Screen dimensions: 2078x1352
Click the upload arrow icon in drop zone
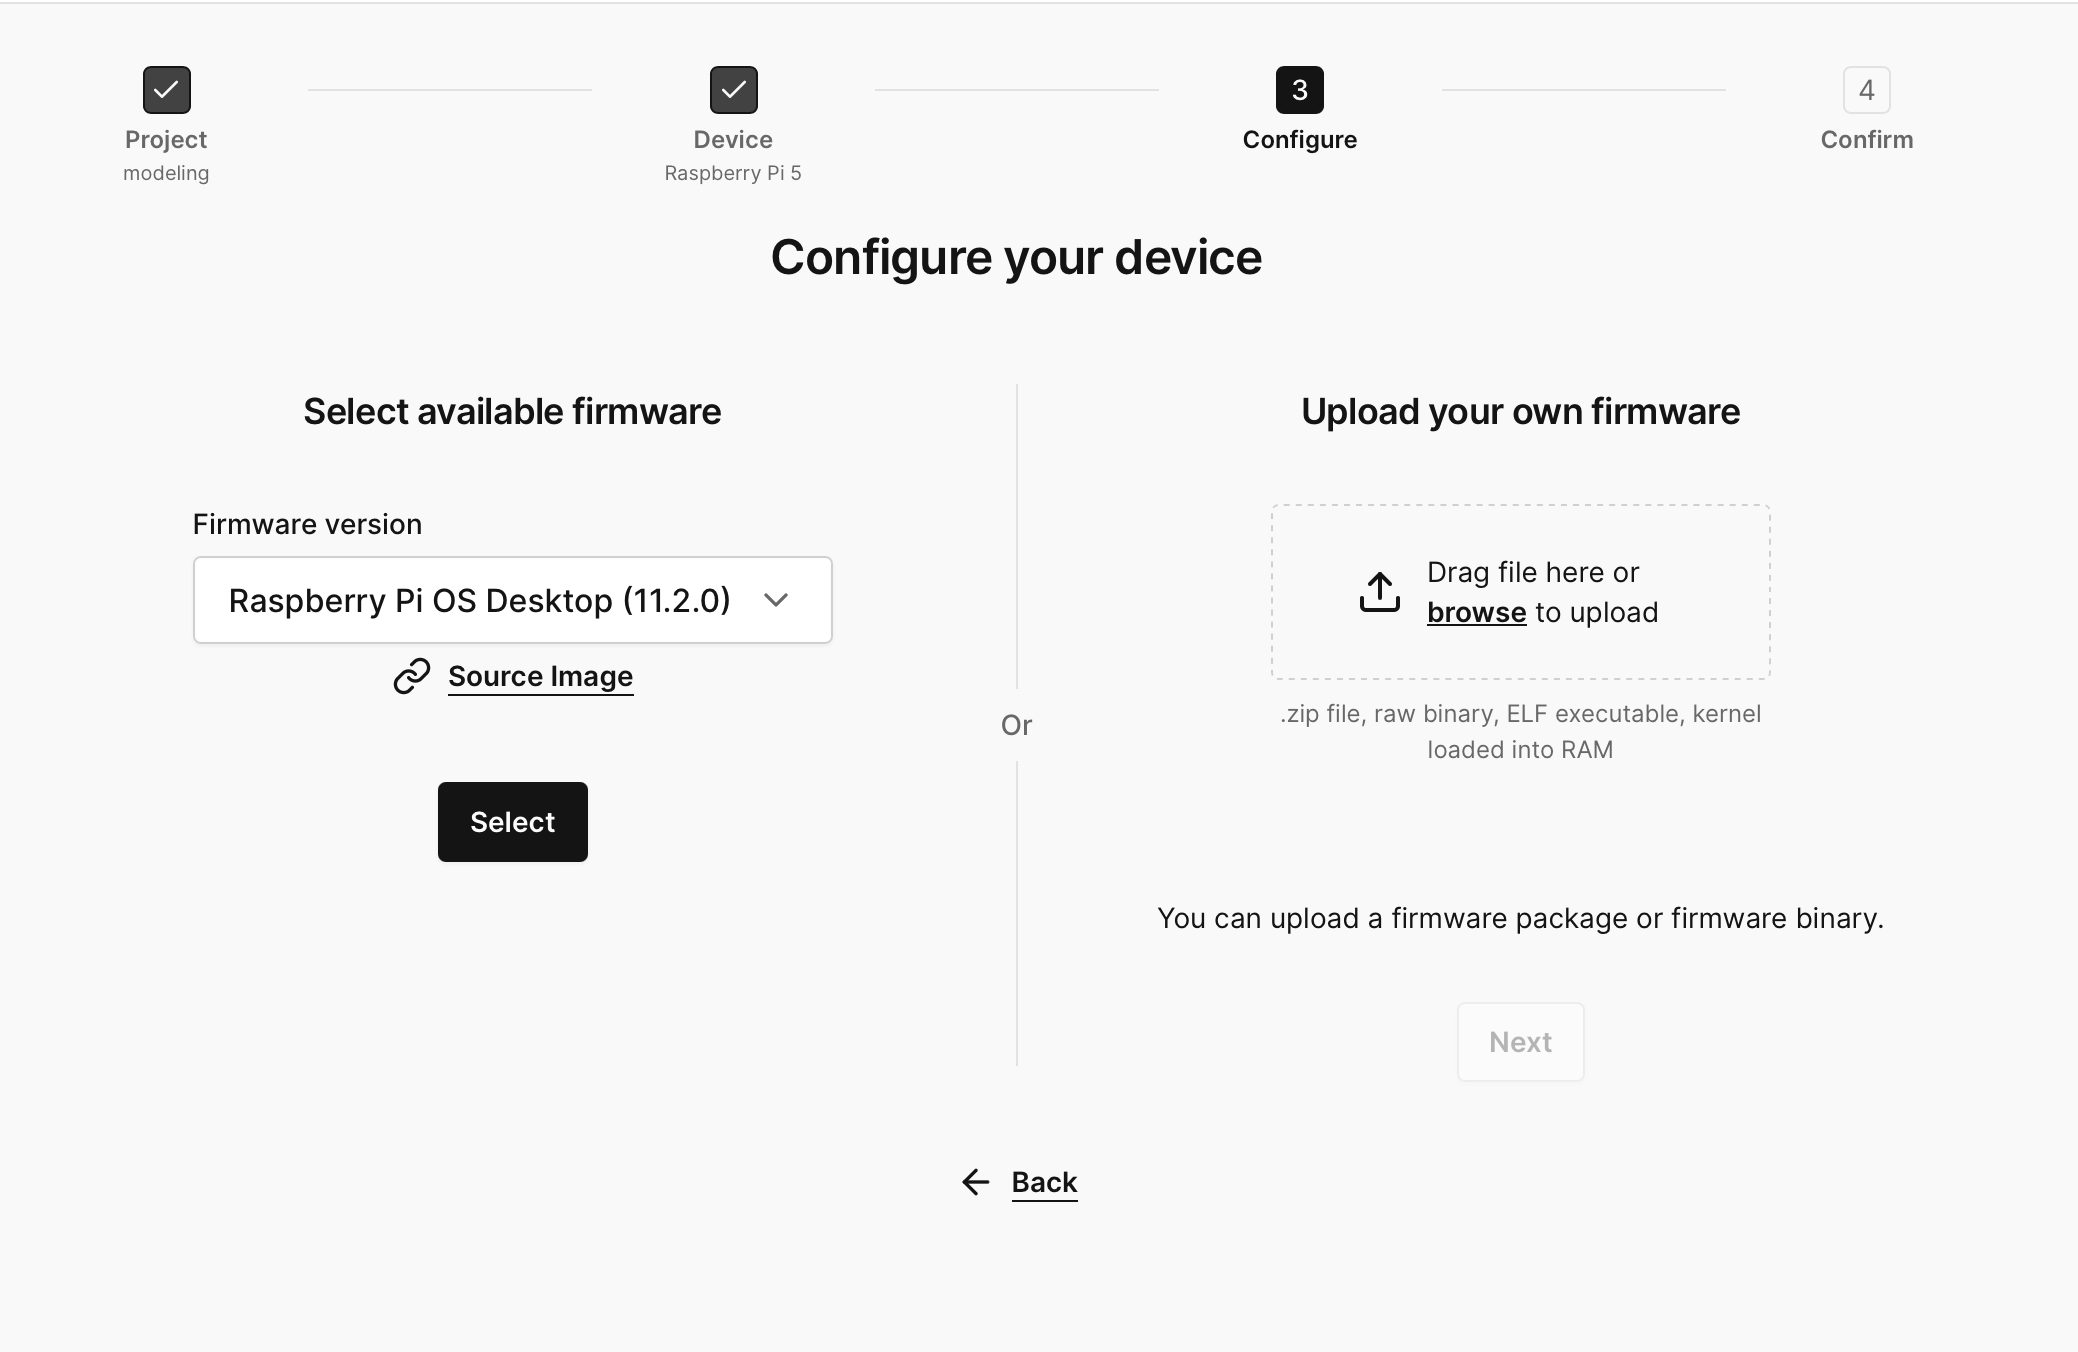(x=1380, y=591)
